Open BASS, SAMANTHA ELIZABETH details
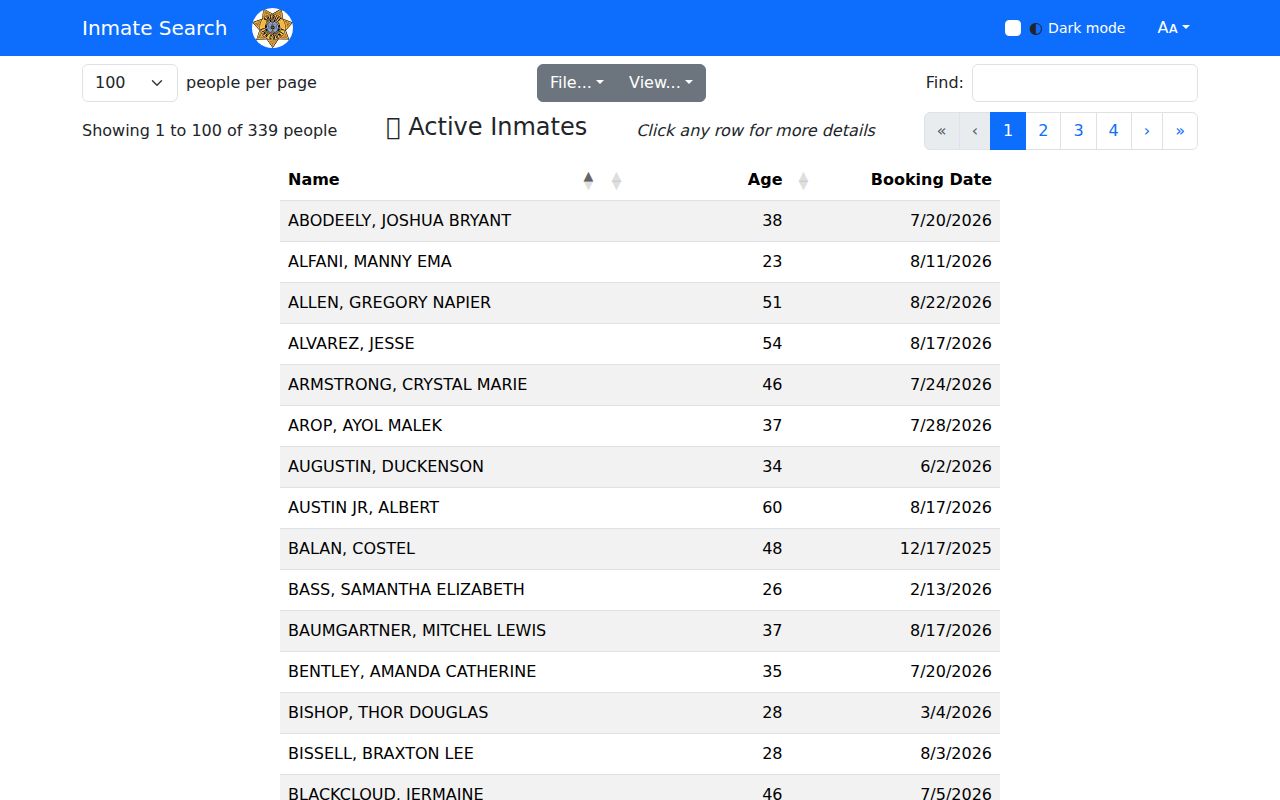 tap(640, 590)
